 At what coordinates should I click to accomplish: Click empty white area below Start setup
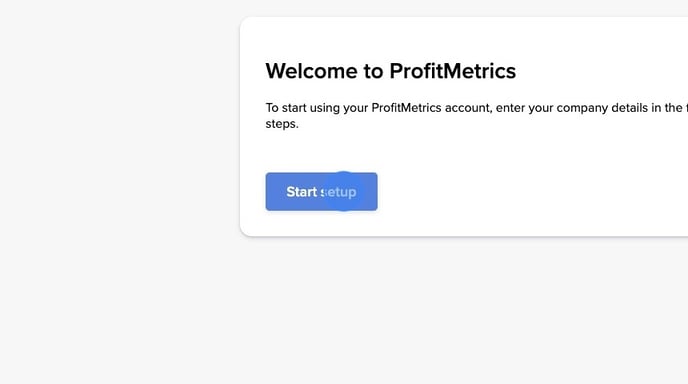321,224
